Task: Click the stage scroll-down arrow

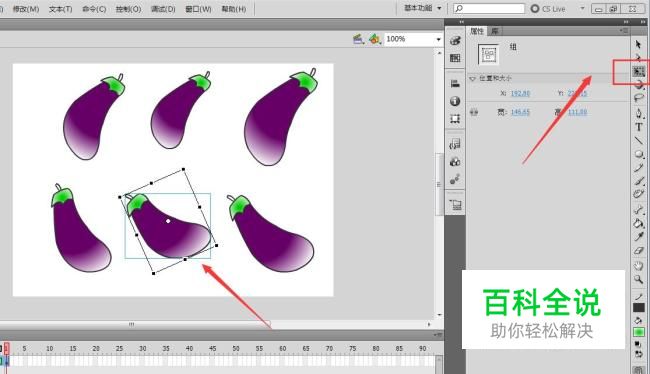Action: coord(439,315)
